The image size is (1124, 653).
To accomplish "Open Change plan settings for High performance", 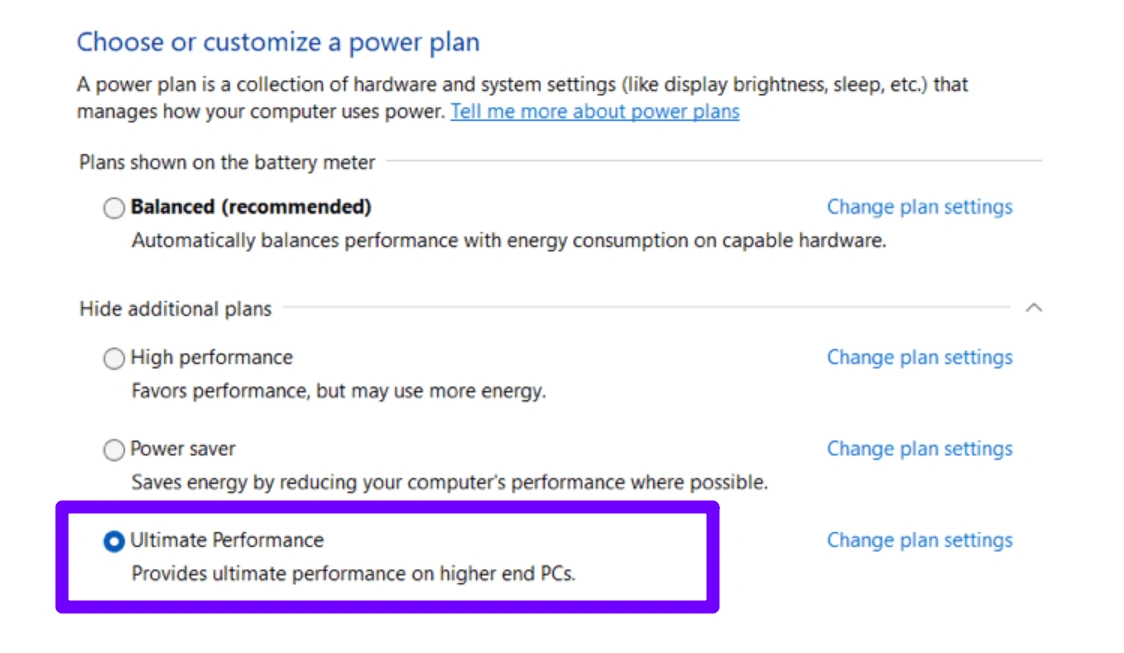I will (x=919, y=357).
